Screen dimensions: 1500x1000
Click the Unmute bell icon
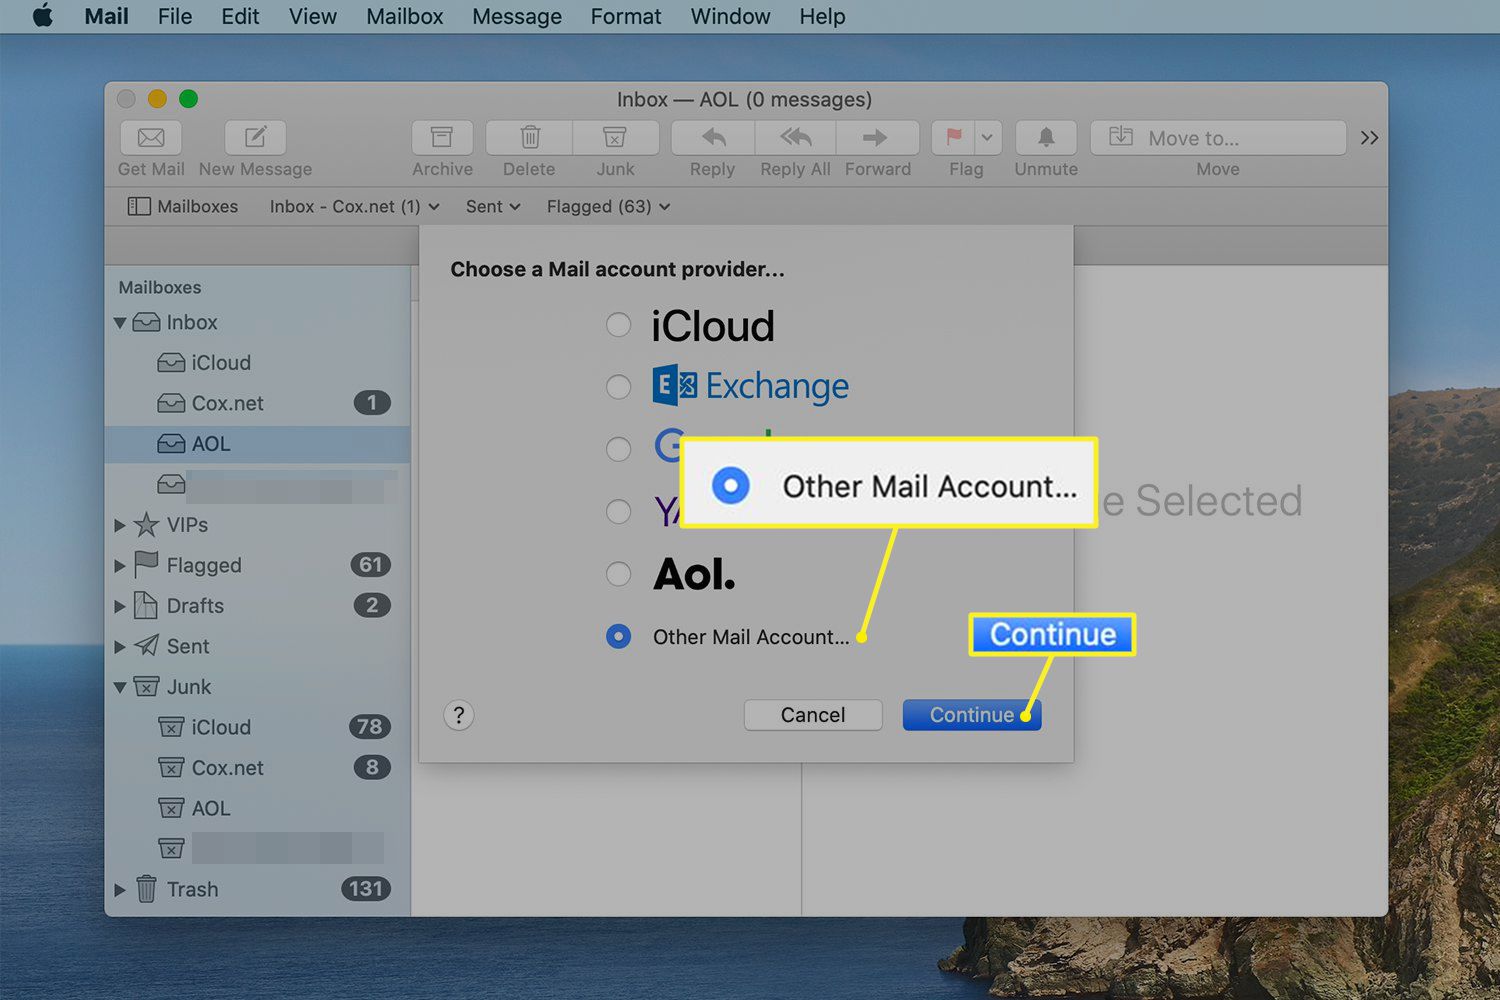tap(1046, 137)
